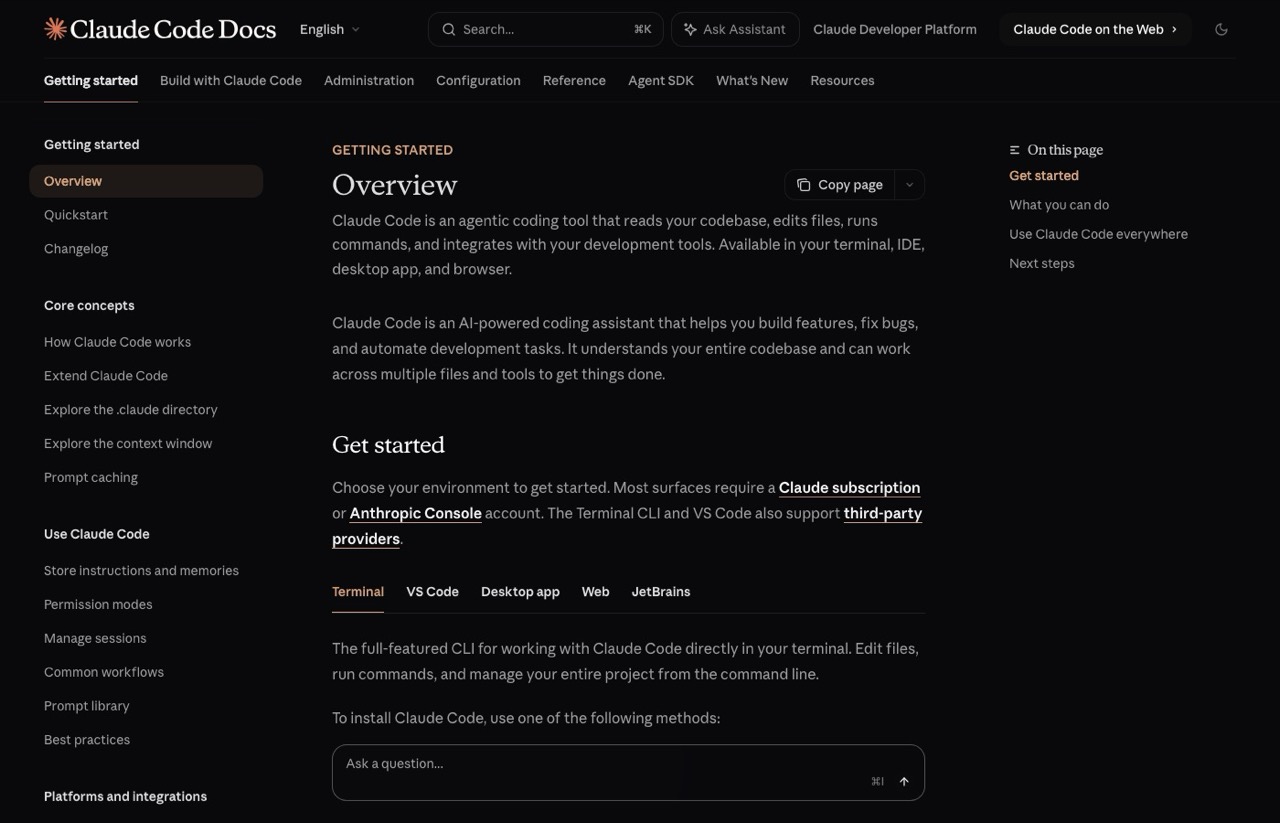Viewport: 1280px width, 823px height.
Task: Click the On this page list icon
Action: [1015, 150]
